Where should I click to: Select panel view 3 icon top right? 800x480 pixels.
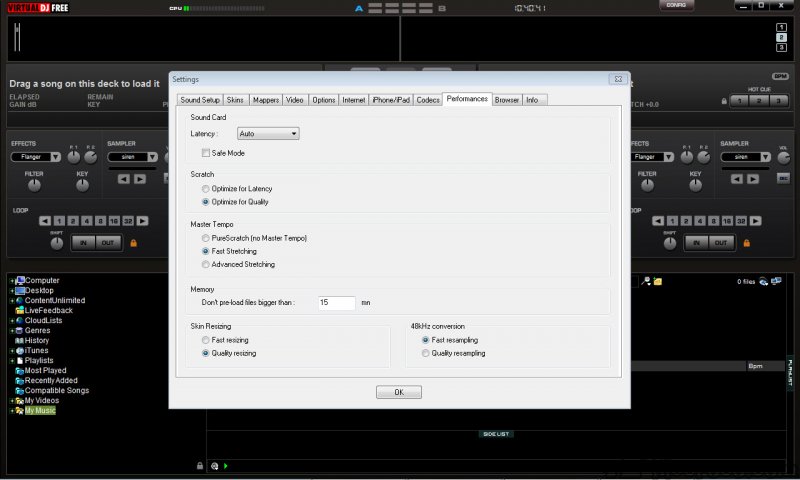coord(781,47)
